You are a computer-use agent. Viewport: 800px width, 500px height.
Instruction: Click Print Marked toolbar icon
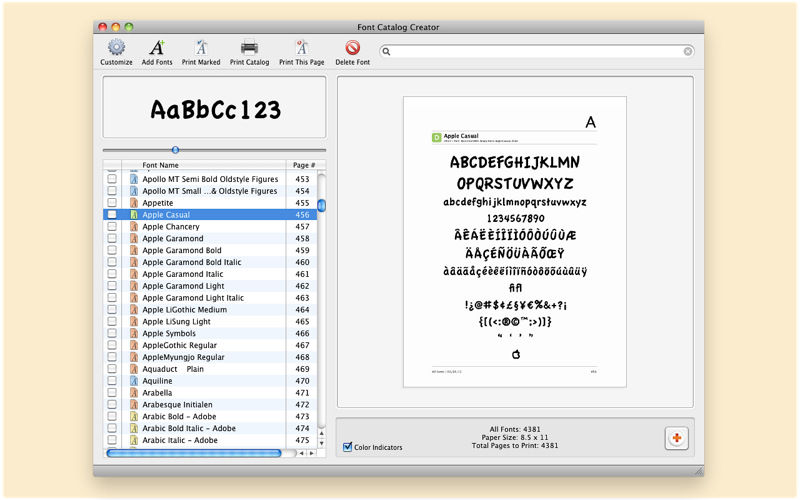tap(201, 47)
